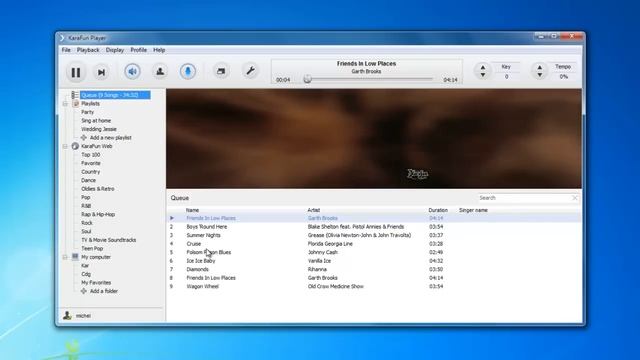Select the Pop category
The height and width of the screenshot is (360, 640).
(x=86, y=197)
